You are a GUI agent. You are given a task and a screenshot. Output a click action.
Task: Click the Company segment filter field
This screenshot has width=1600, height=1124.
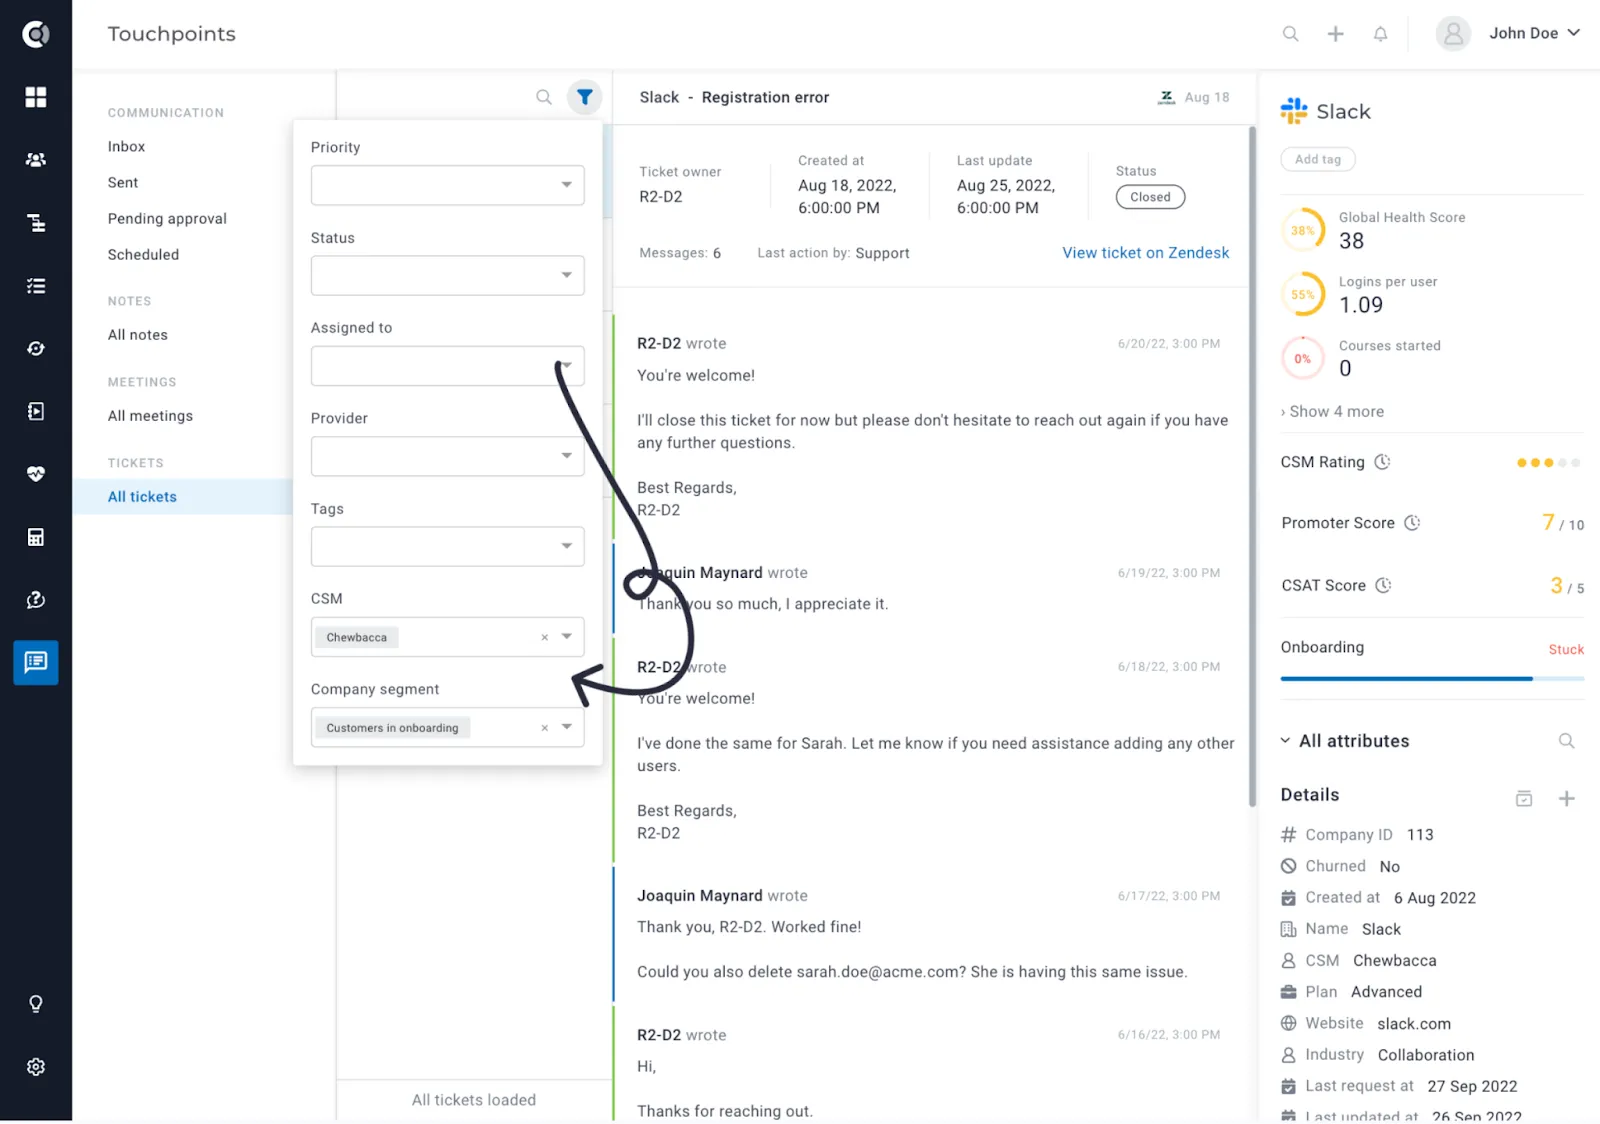click(448, 727)
